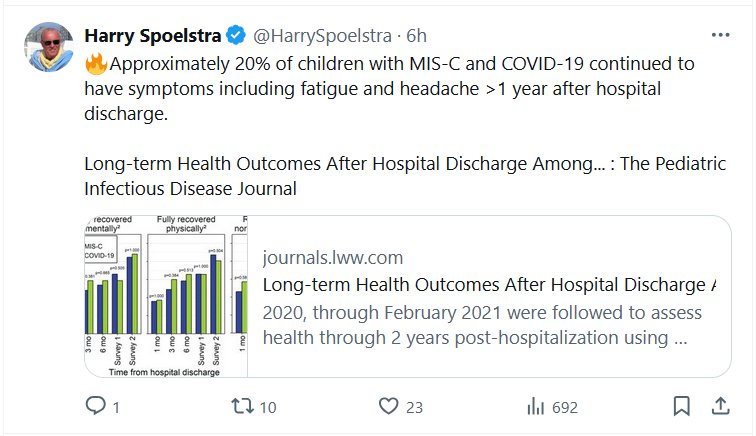Like the tweet with heart icon

tap(389, 406)
